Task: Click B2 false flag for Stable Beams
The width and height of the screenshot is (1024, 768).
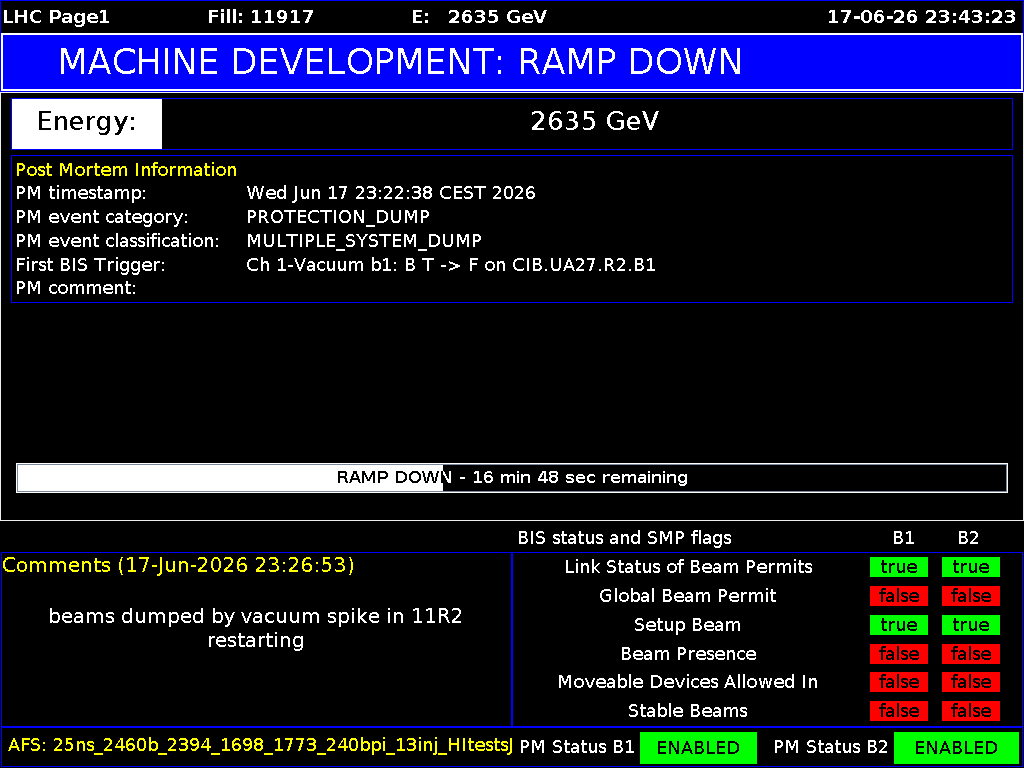Action: 970,711
